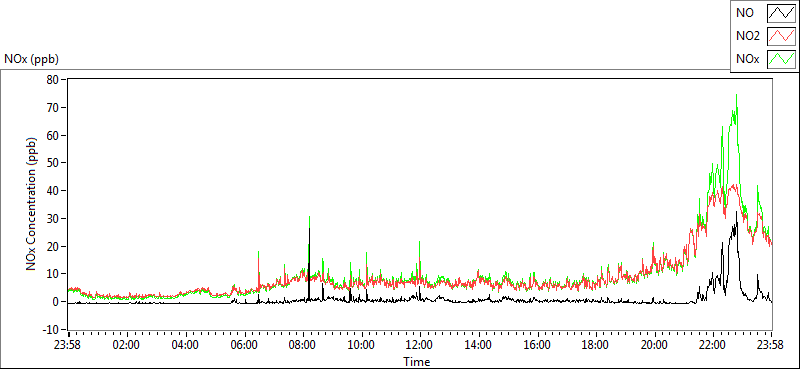Click the 30 y-axis tick label

[x=53, y=218]
